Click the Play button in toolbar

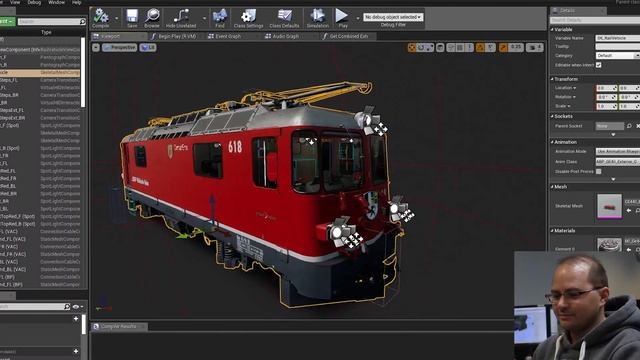(342, 18)
